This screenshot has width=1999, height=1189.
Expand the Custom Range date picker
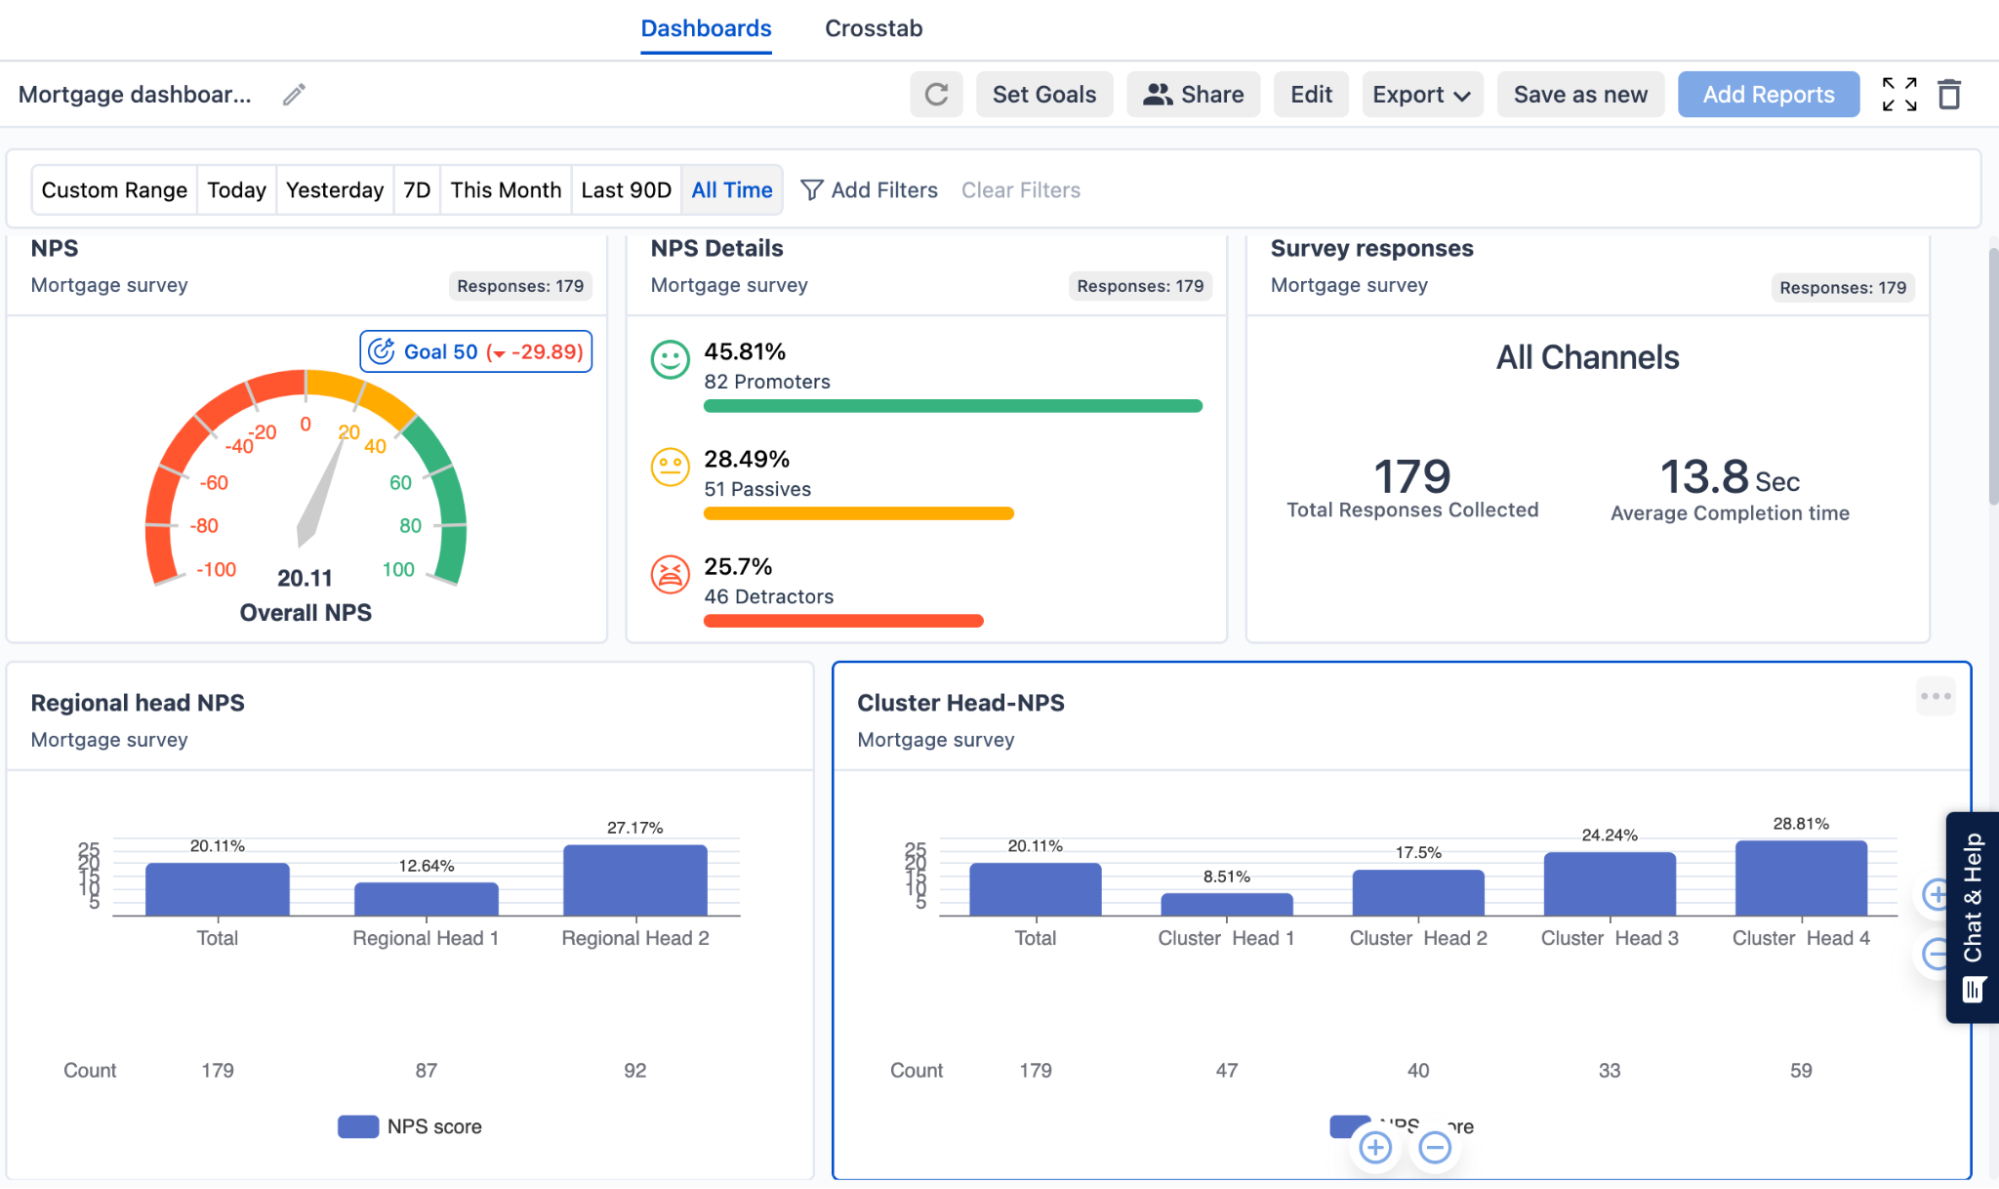point(115,188)
